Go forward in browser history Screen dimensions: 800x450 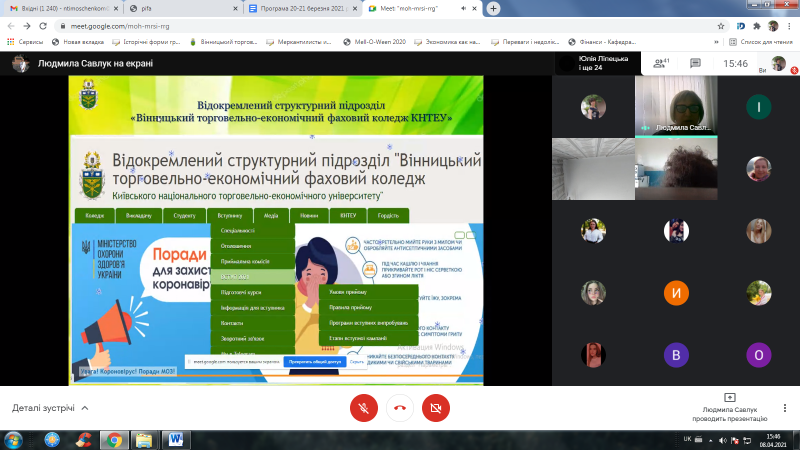(27, 26)
